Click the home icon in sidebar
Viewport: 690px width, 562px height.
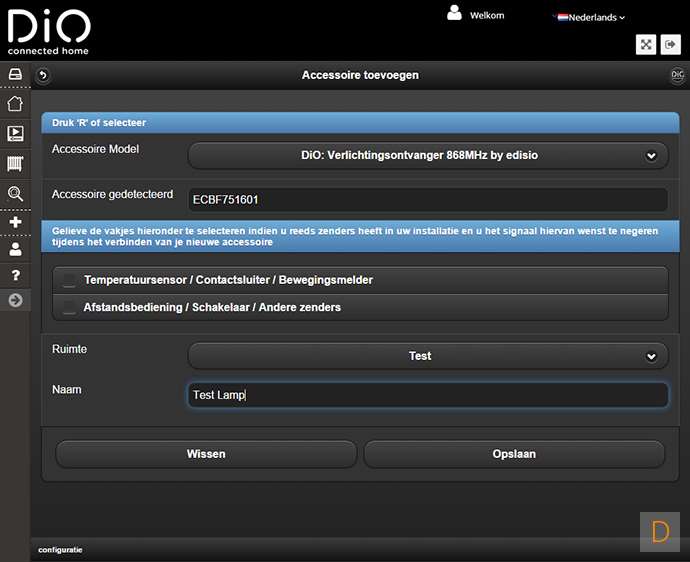pos(15,104)
